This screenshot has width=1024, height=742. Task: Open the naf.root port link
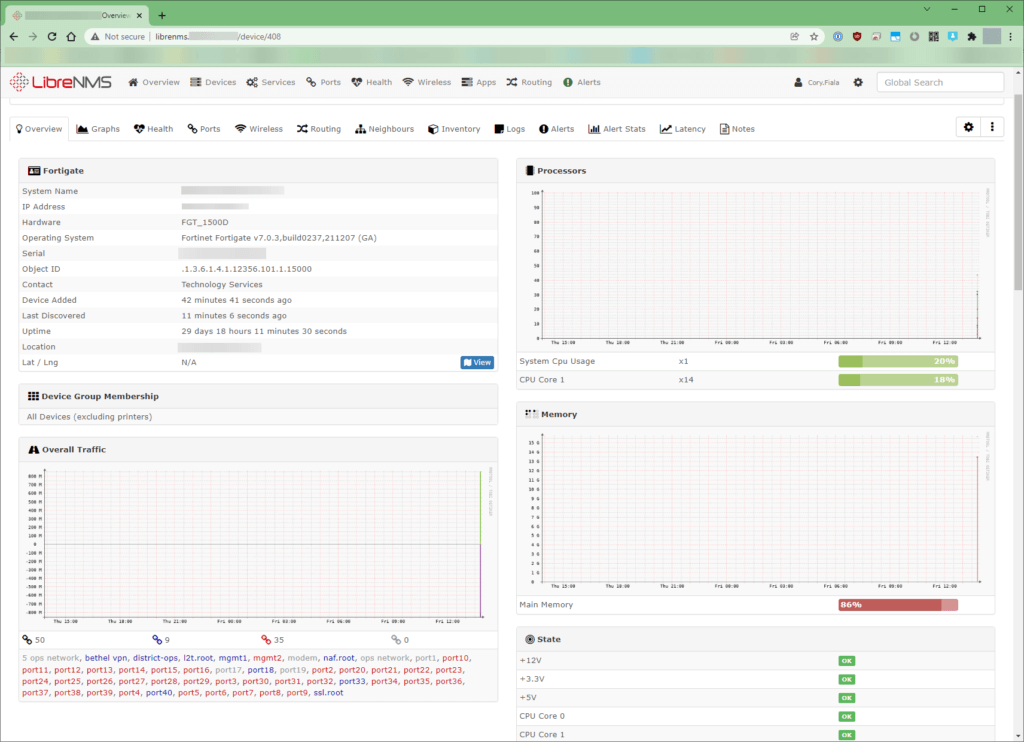click(x=339, y=658)
